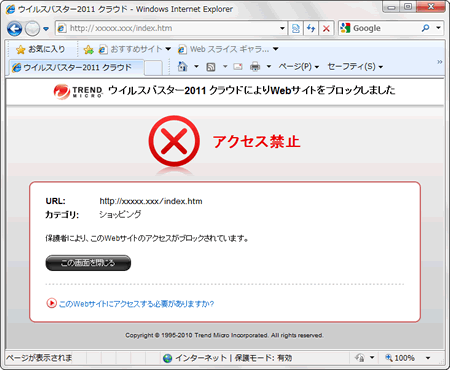Expand the feeds dropdown arrow
Viewport: 450px width, 370px height.
[x=225, y=67]
